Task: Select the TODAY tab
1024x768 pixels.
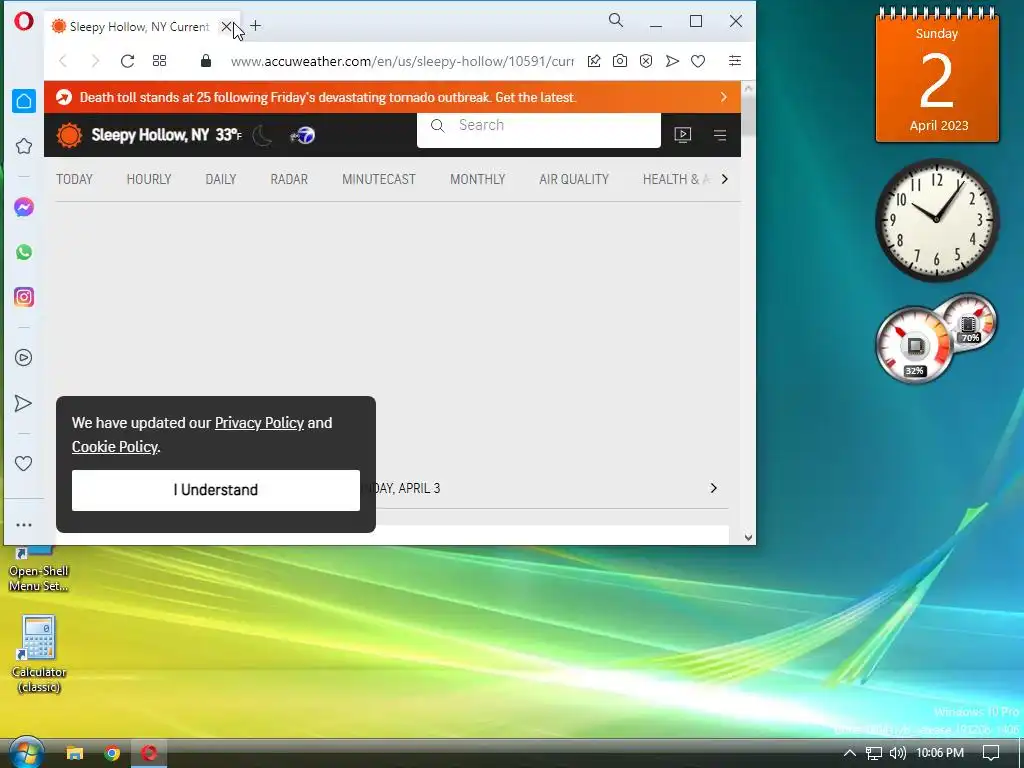Action: pyautogui.click(x=74, y=179)
